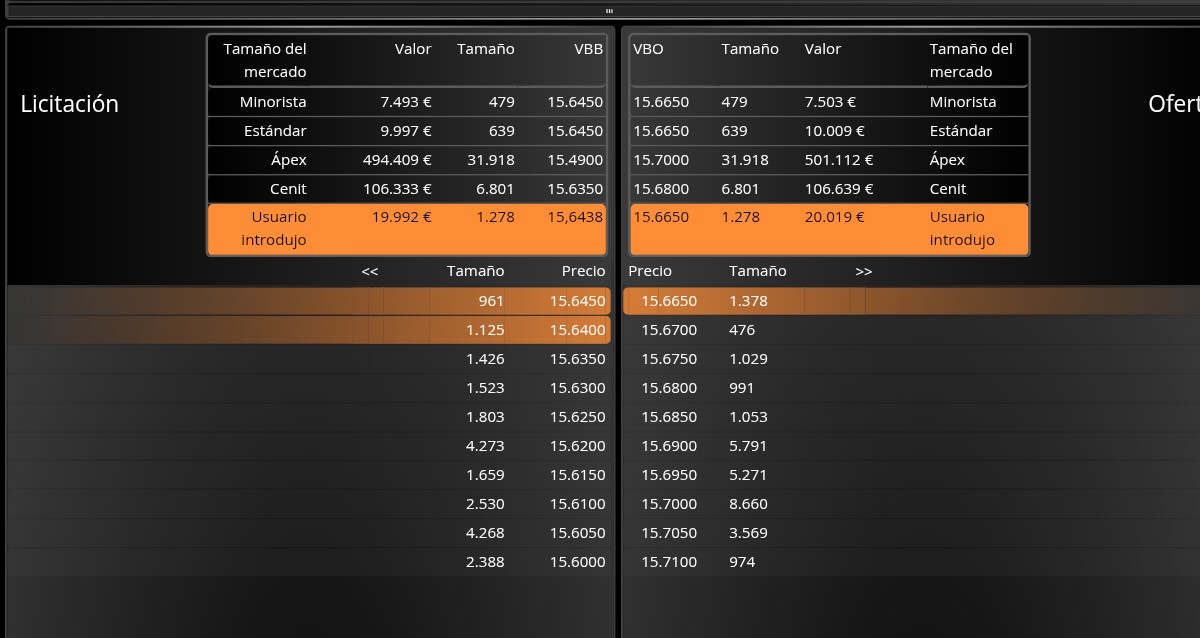Click bid depth price 15.6050
The image size is (1200, 638).
[x=577, y=533]
